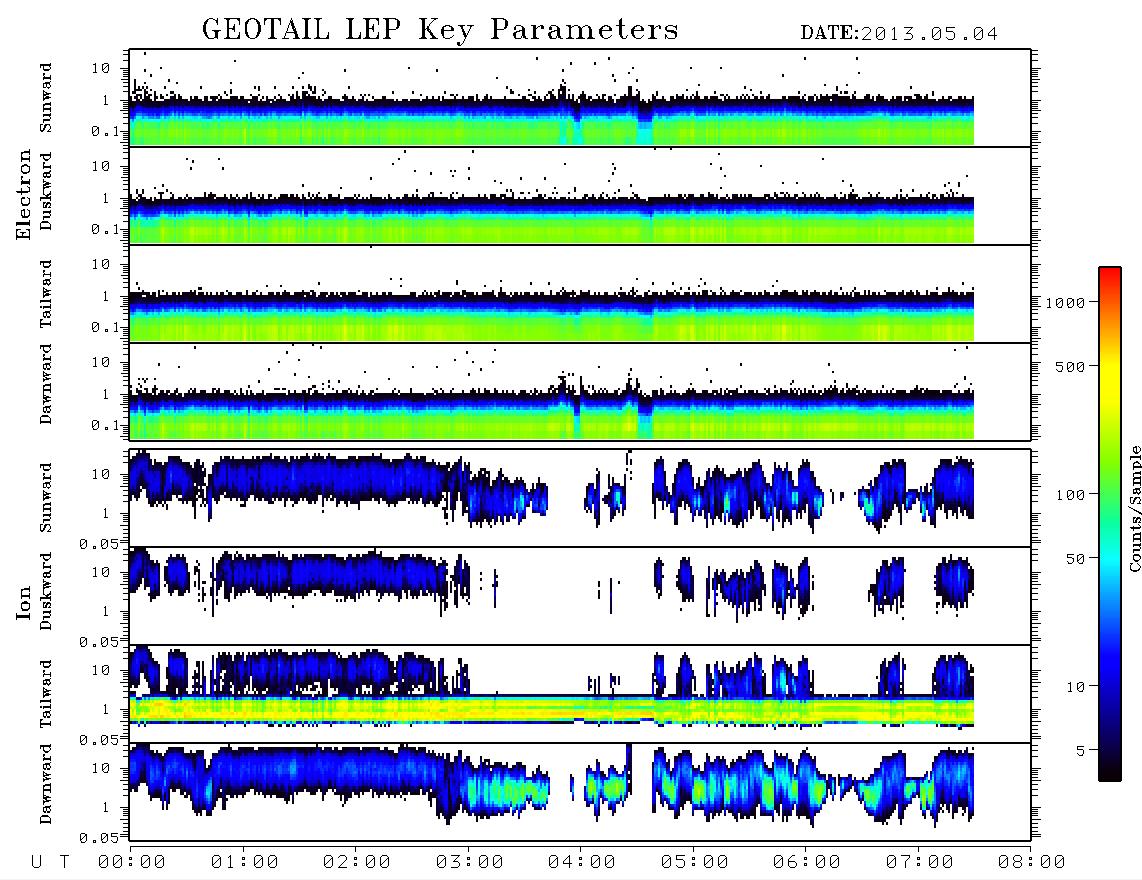The width and height of the screenshot is (1142, 880).
Task: Select the Electron Sunward panel label
Action: tap(46, 98)
